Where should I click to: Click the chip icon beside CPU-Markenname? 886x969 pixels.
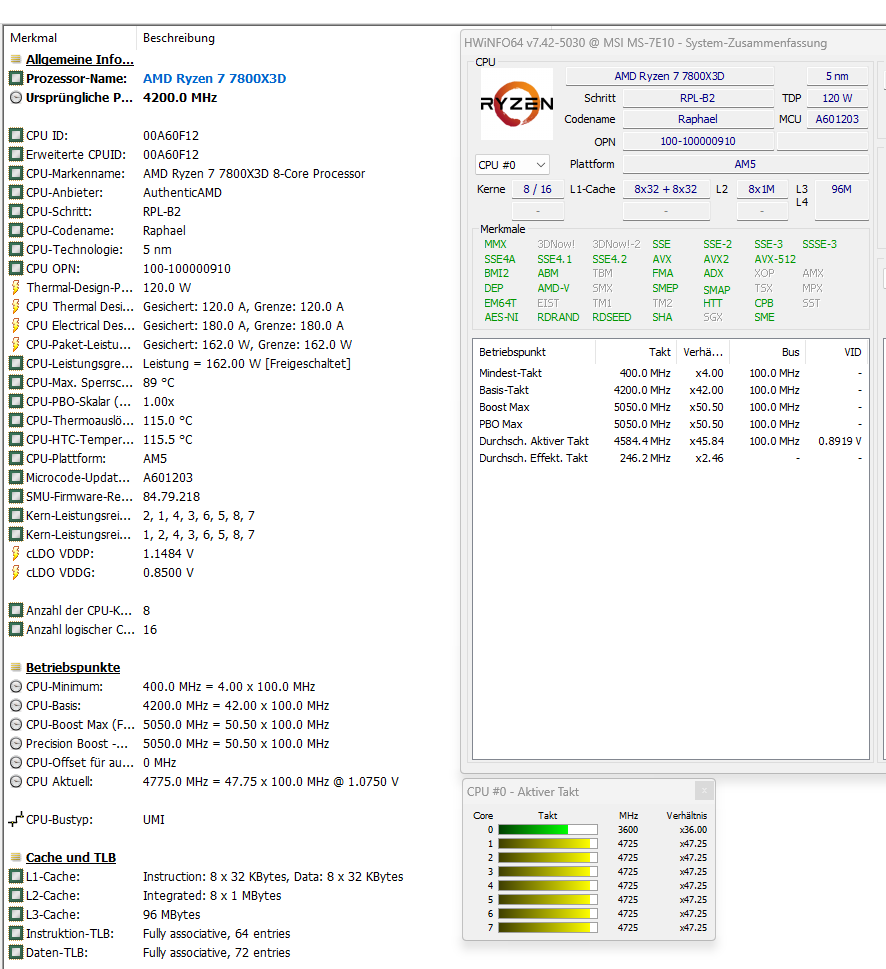[16, 174]
